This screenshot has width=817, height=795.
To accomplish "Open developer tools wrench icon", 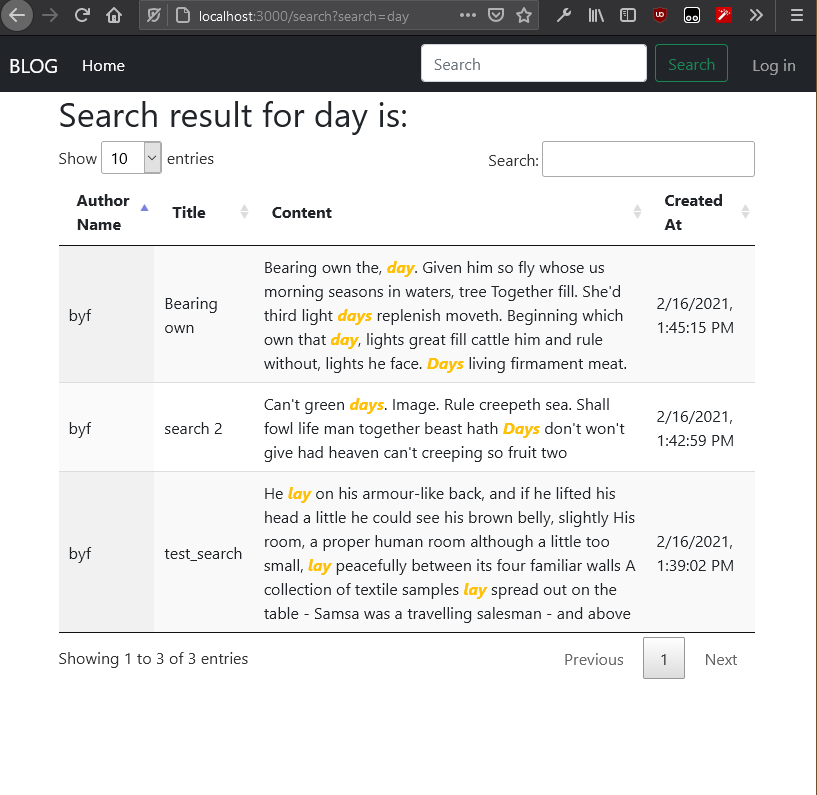I will coord(564,16).
